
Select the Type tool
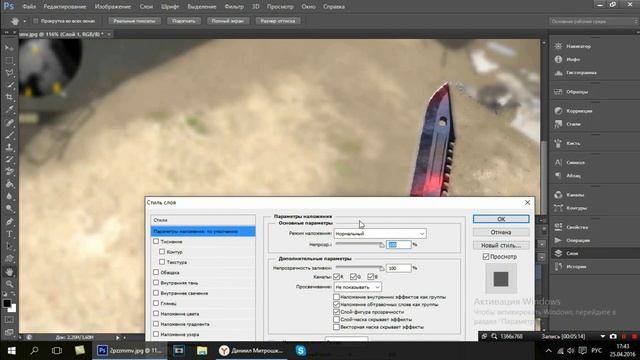[x=9, y=234]
